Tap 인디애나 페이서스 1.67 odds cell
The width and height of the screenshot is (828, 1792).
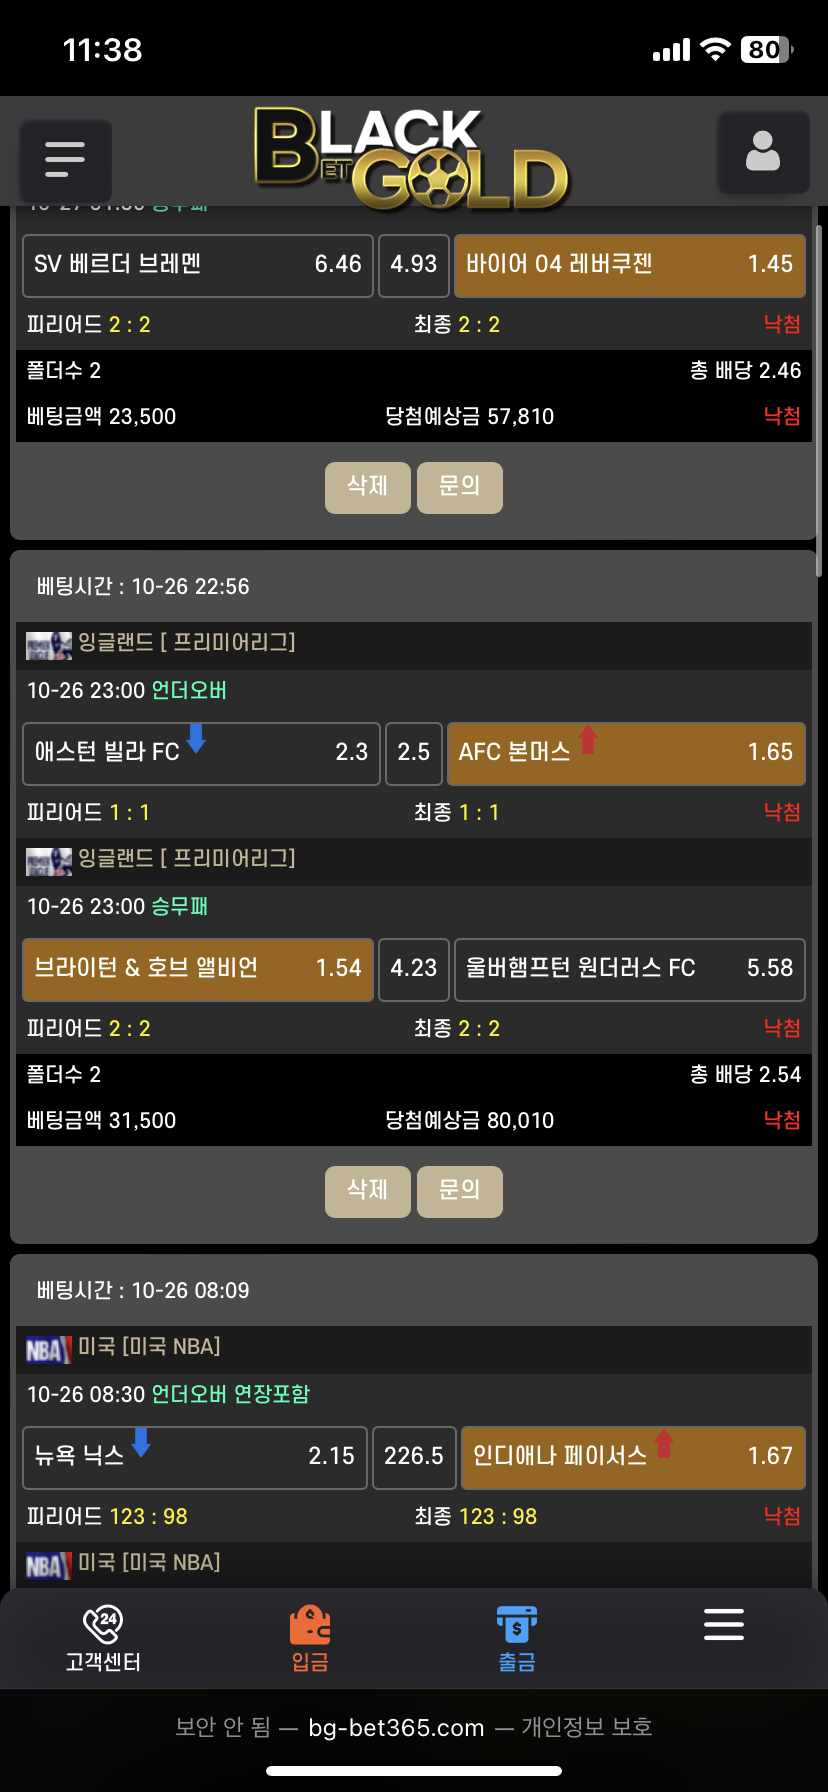click(633, 1458)
